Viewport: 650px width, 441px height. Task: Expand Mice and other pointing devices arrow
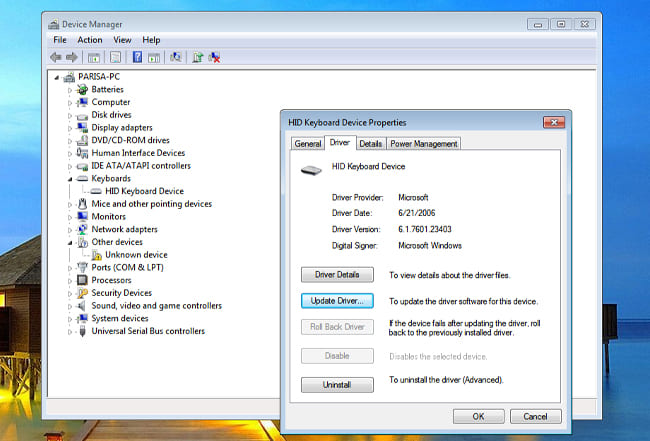coord(70,204)
